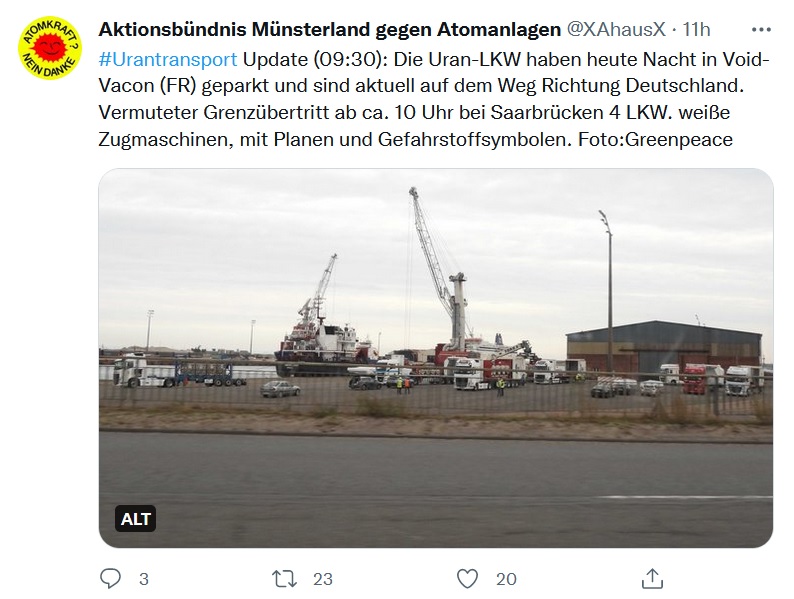View the 20 likes count
This screenshot has width=794, height=599.
point(506,579)
